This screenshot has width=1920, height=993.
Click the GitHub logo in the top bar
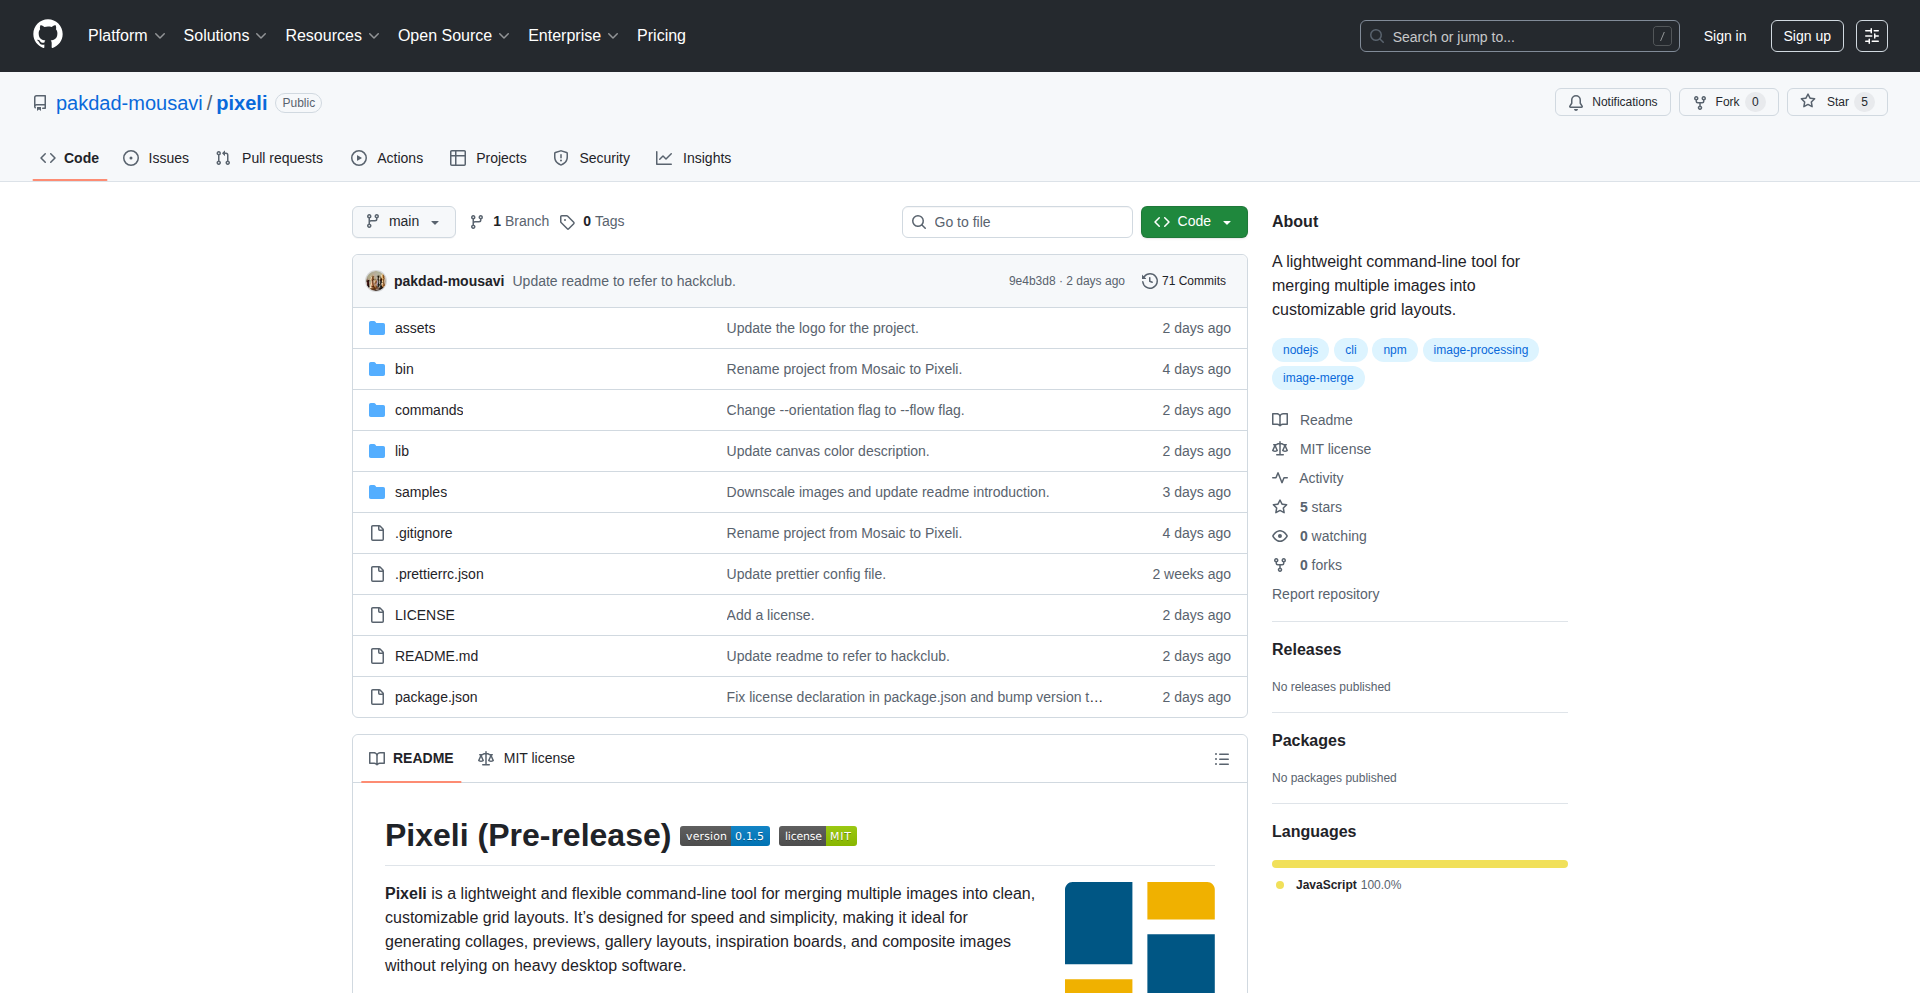coord(46,35)
